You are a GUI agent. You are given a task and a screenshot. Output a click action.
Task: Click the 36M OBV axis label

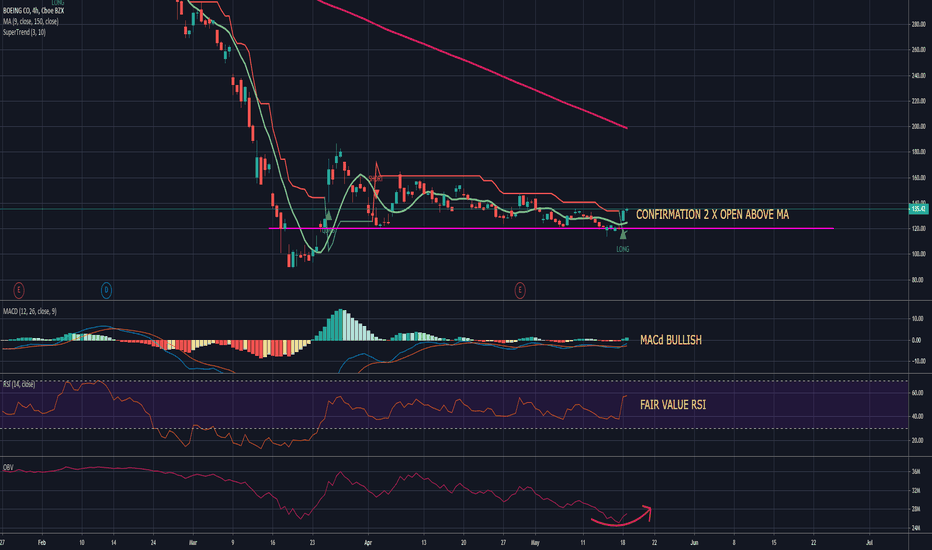[x=916, y=472]
